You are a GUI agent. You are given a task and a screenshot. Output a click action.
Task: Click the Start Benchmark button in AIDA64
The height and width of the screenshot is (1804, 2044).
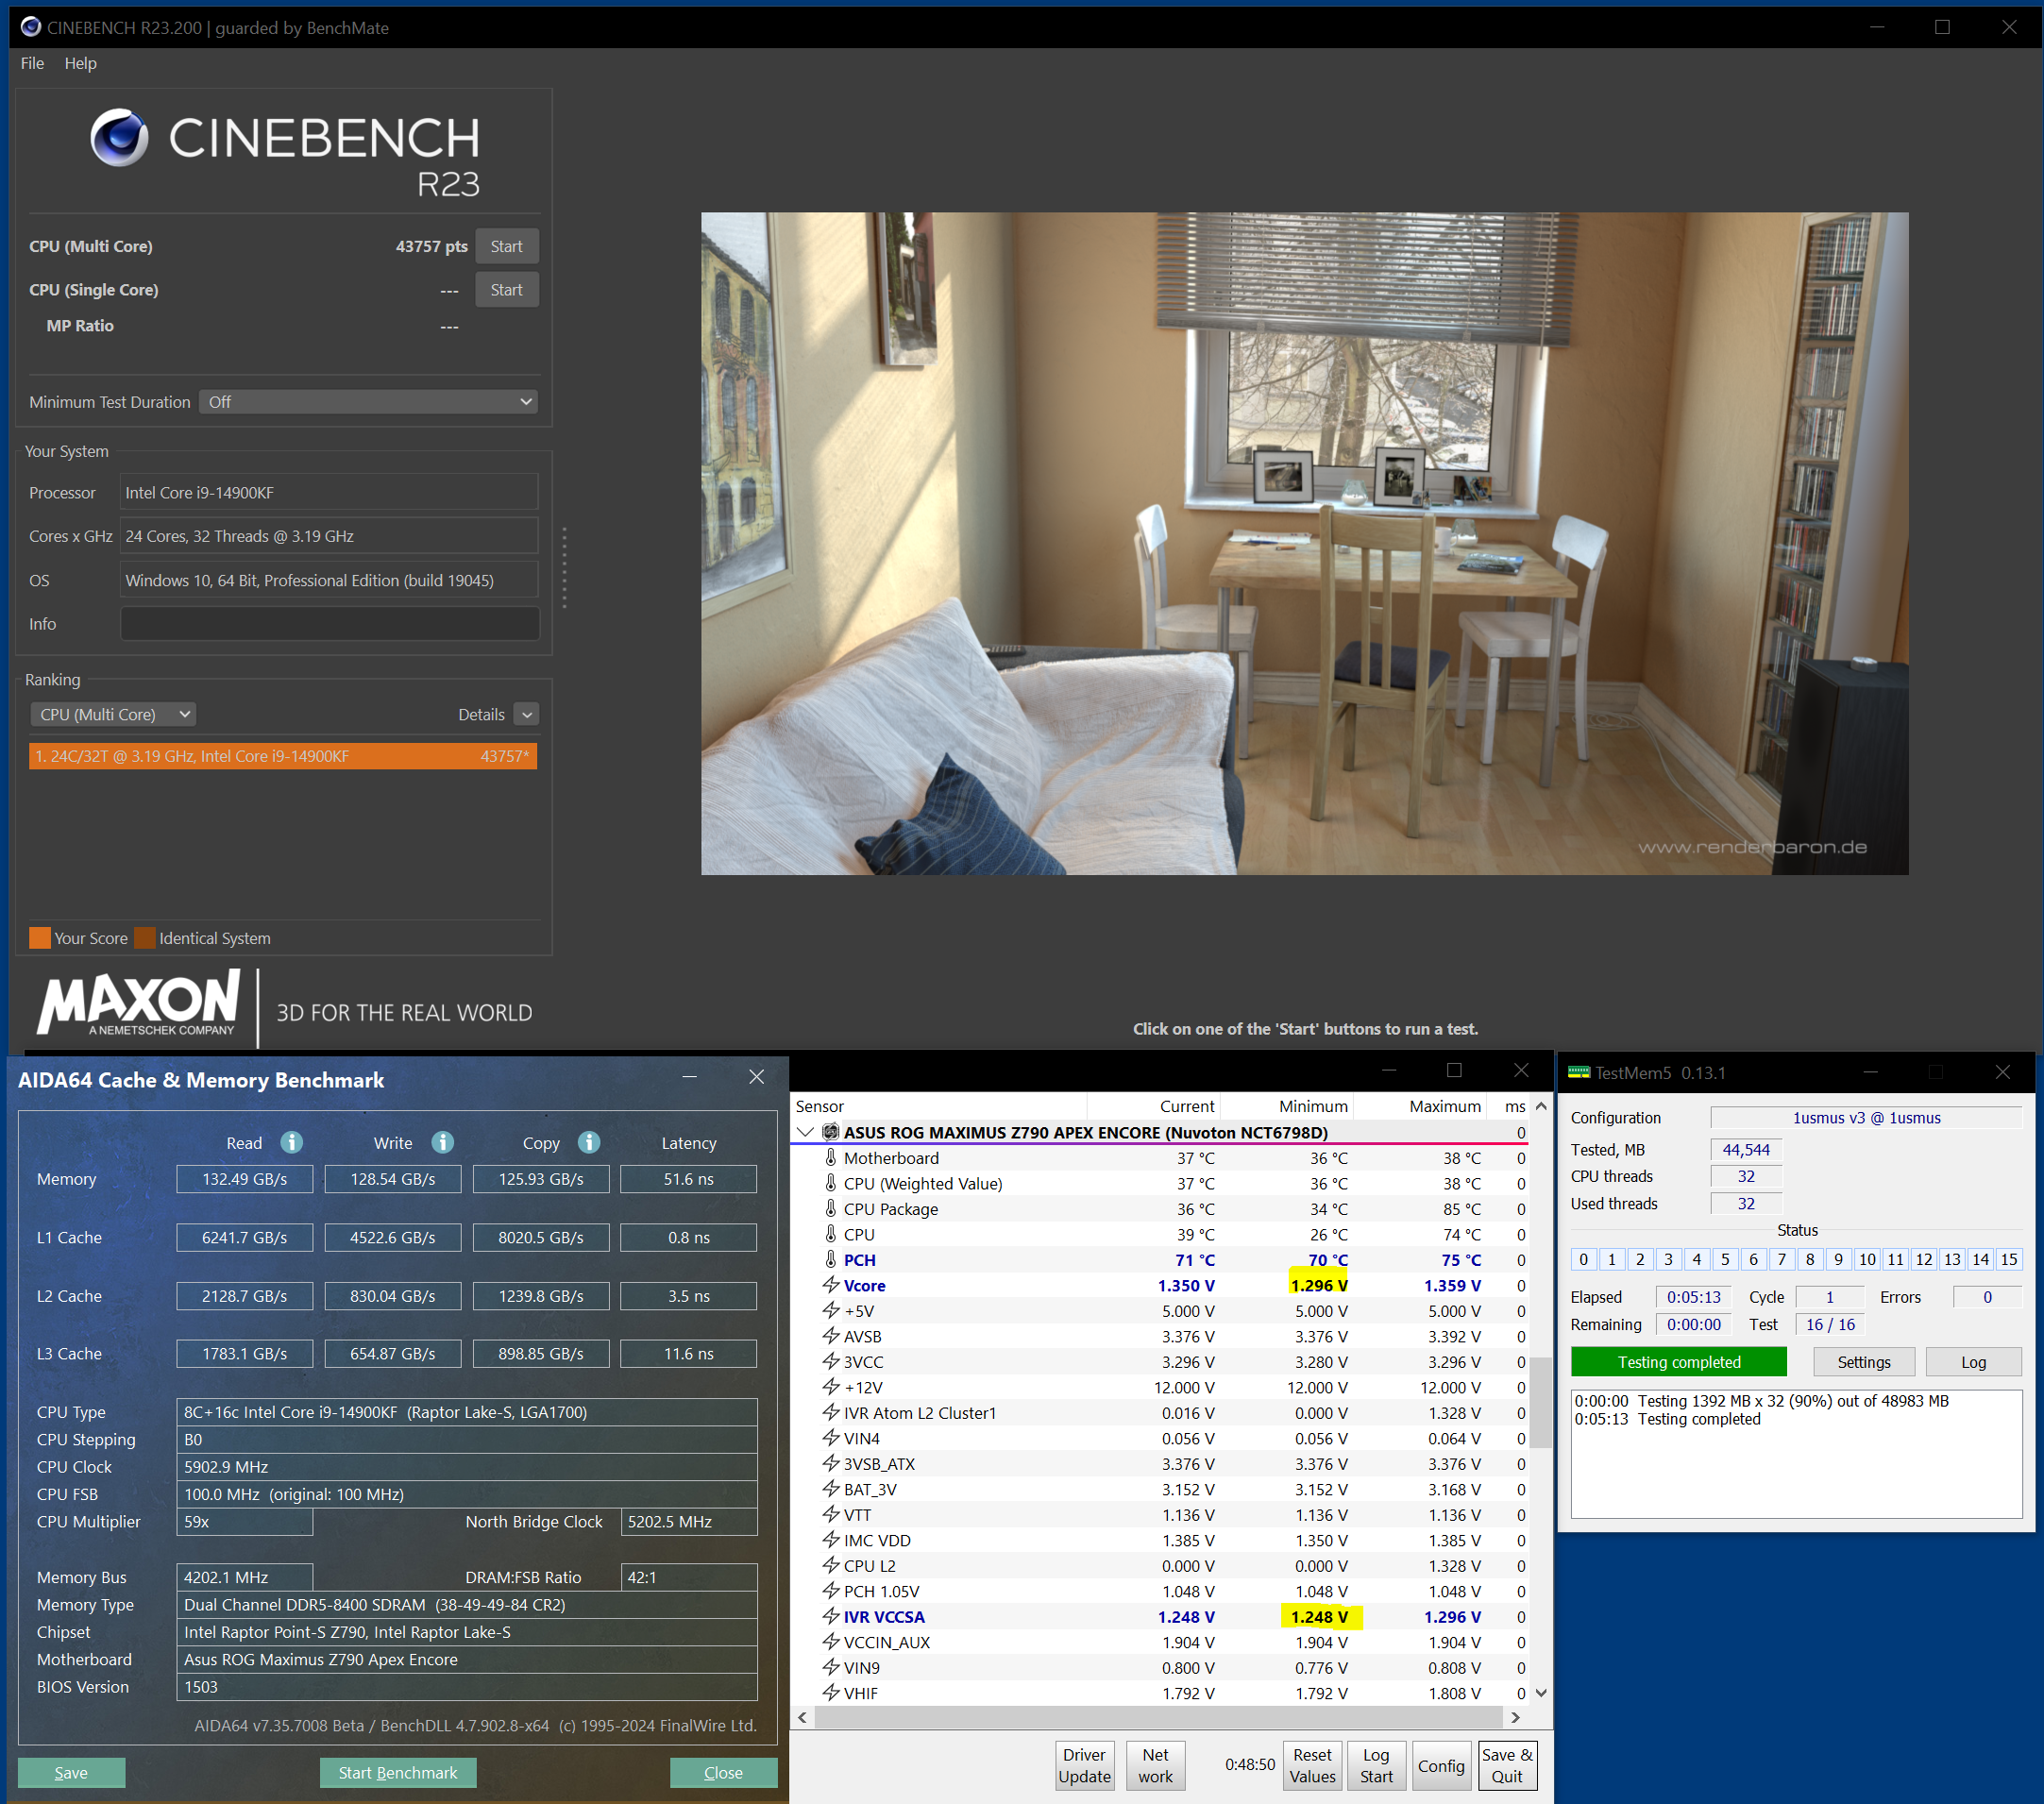[397, 1772]
